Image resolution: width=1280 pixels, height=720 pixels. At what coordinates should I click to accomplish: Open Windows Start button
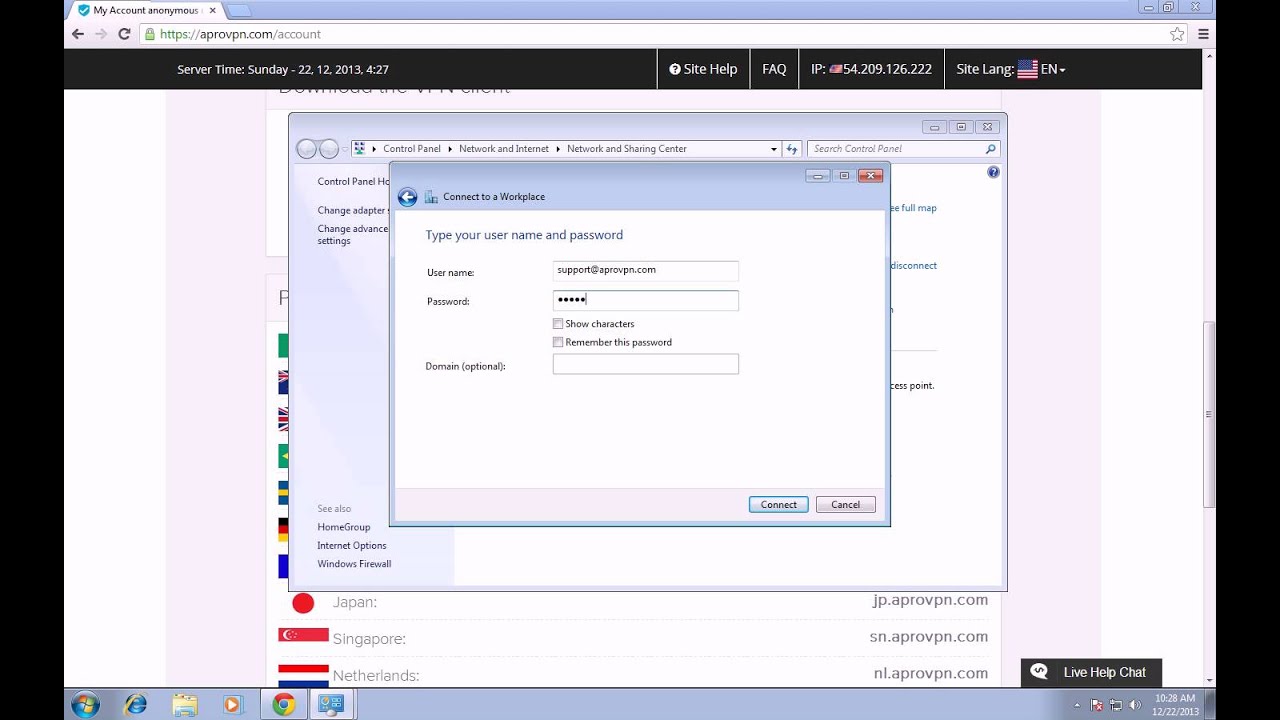tap(85, 704)
